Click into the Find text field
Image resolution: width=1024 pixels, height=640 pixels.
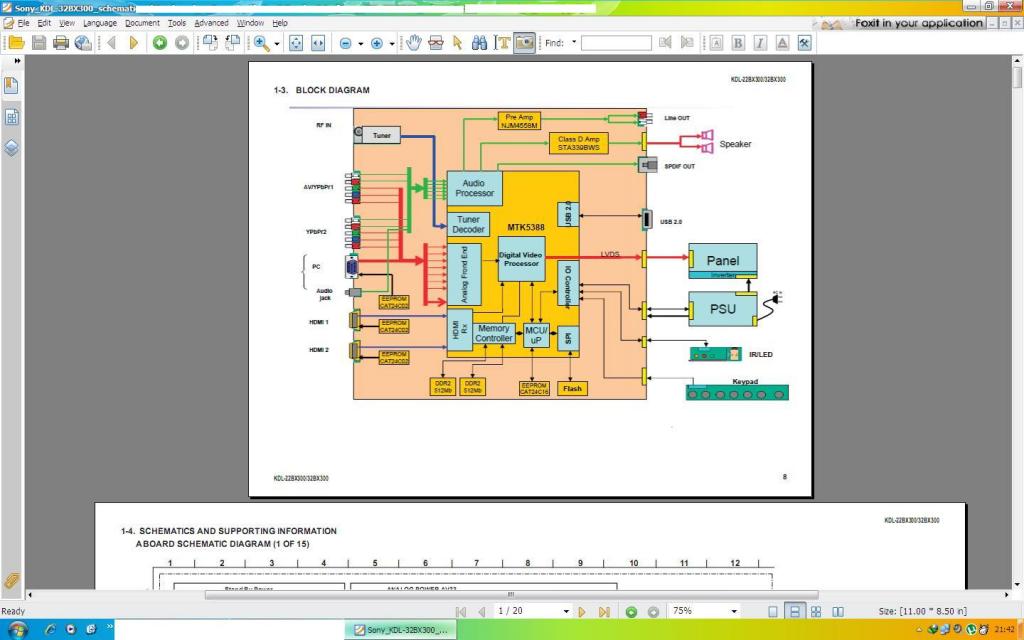click(x=616, y=43)
